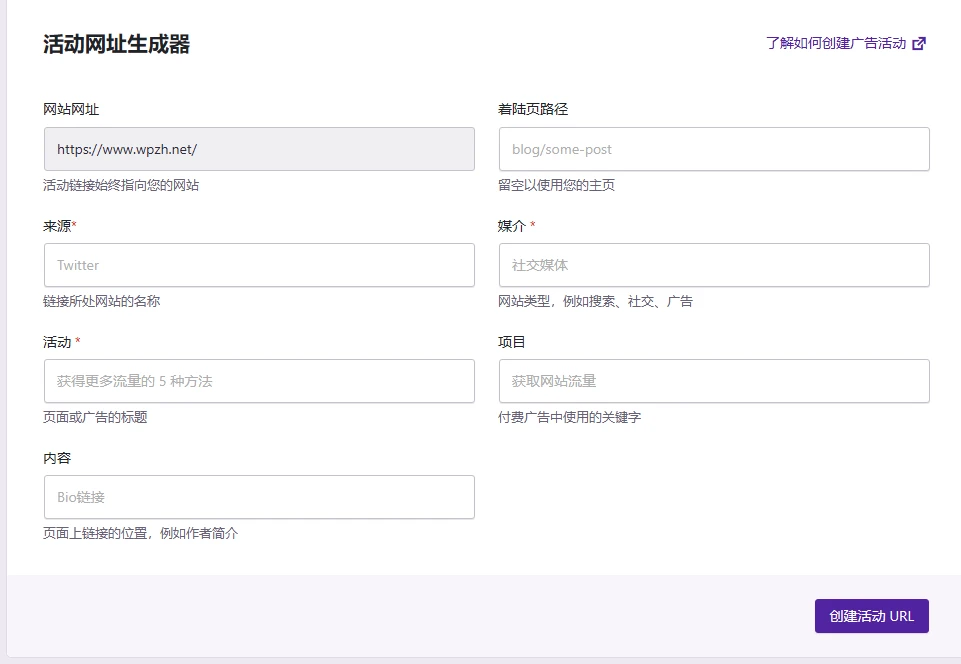Viewport: 961px width, 664px height.
Task: Click the 着陆页路径 field label
Action: click(532, 109)
